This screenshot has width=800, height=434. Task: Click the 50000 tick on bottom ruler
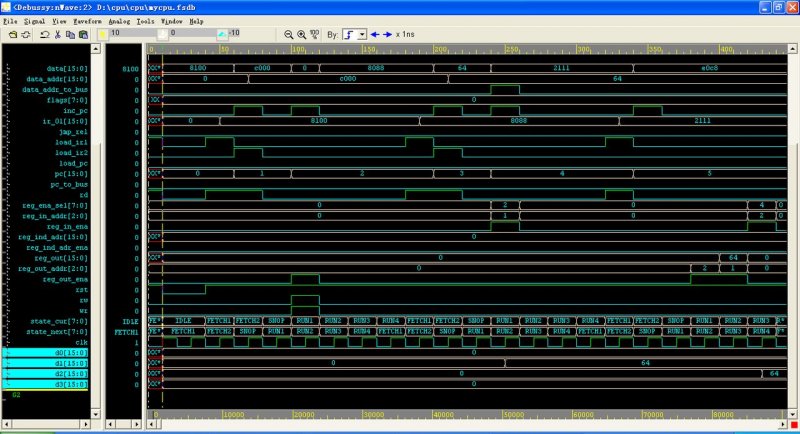(x=513, y=415)
